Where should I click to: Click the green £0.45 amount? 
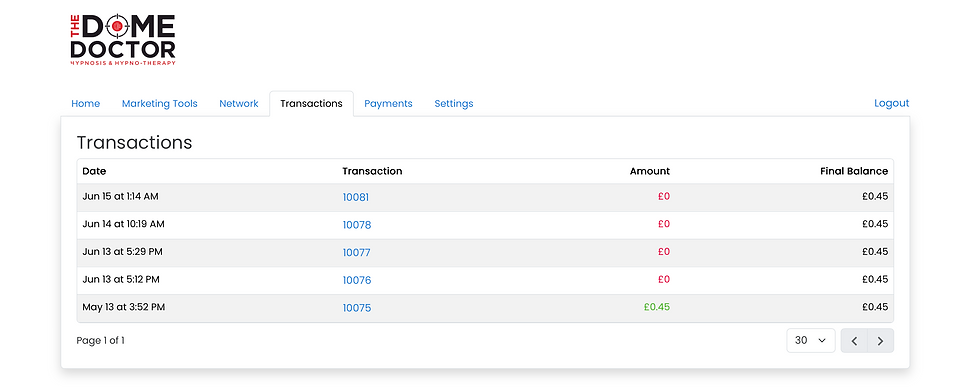(656, 306)
